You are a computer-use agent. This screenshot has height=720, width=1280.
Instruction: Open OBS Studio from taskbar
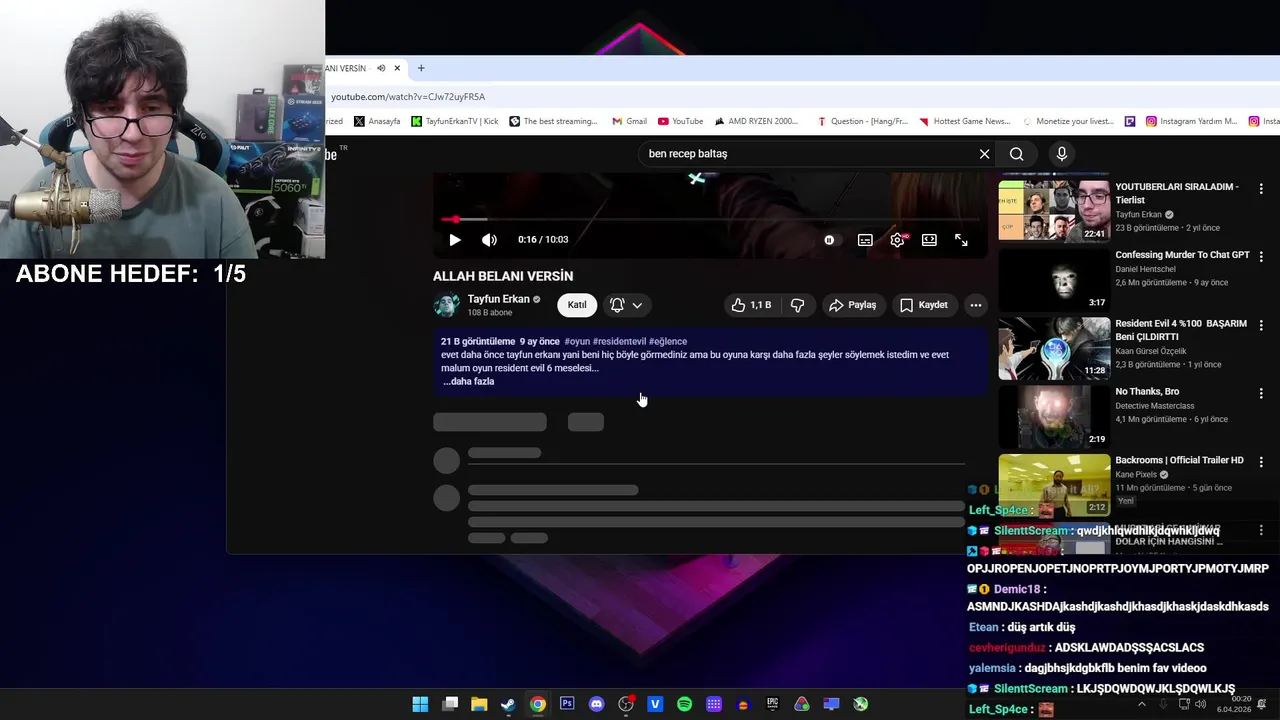(x=626, y=704)
